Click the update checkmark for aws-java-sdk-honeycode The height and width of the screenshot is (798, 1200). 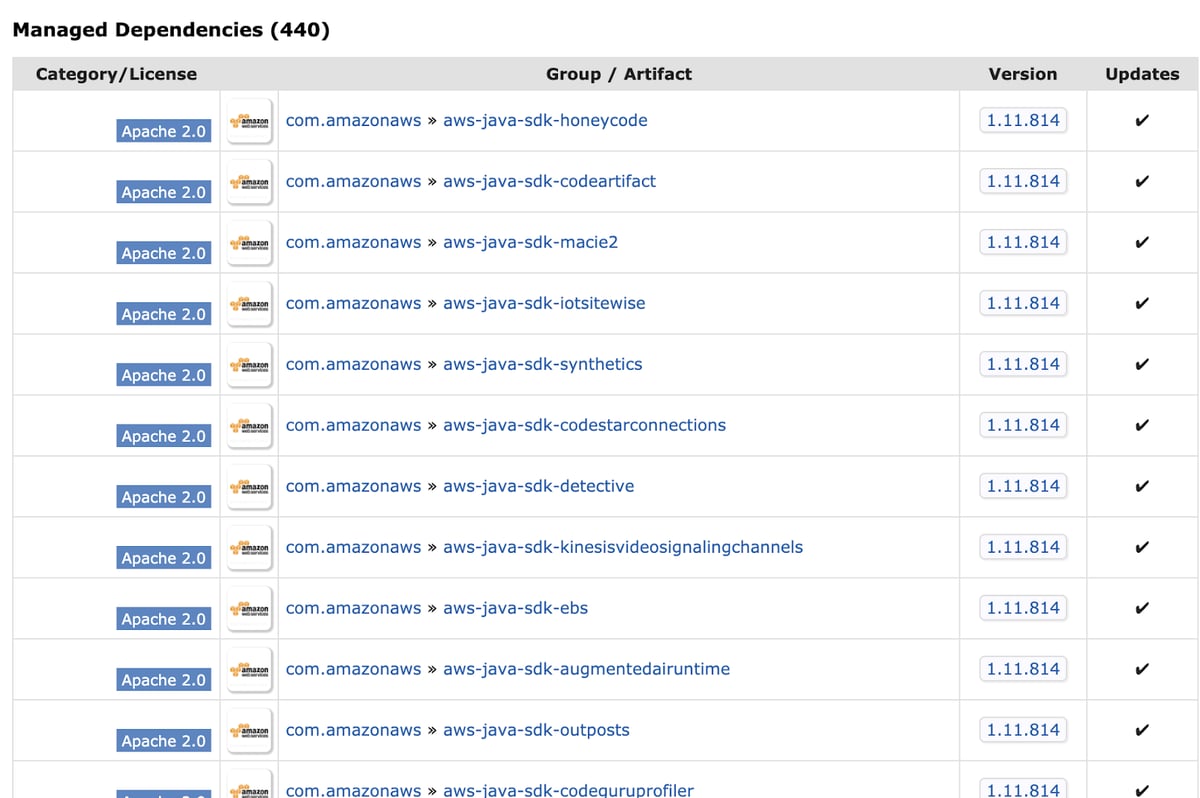point(1141,120)
